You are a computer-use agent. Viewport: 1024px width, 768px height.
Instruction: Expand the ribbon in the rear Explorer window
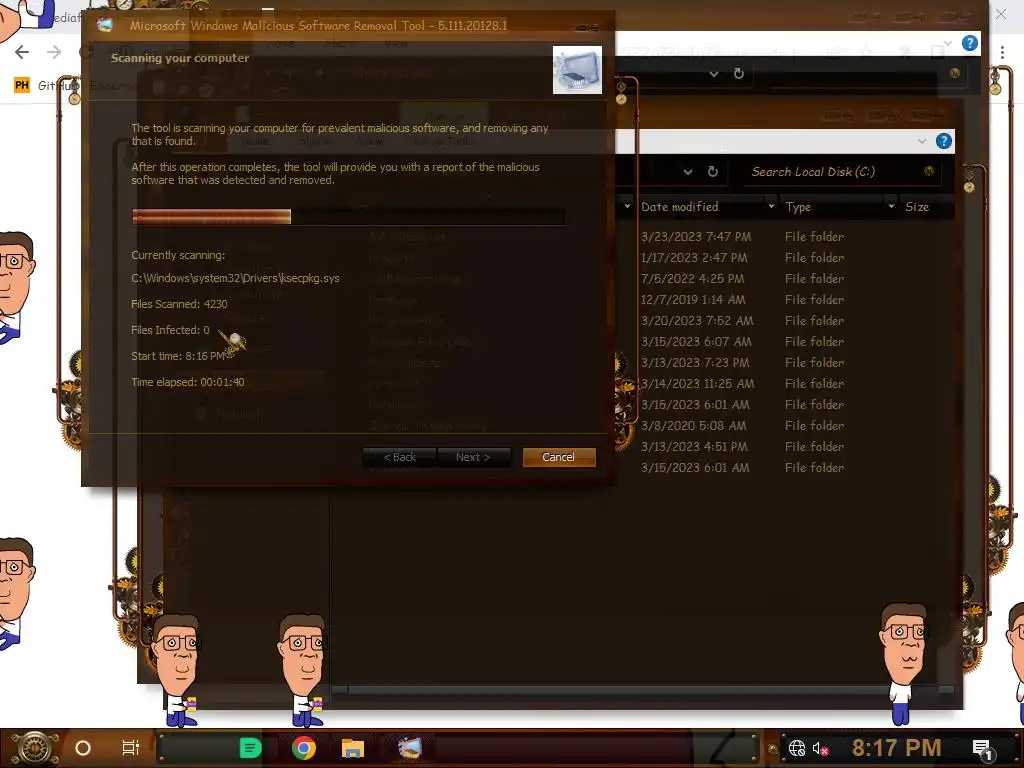[x=948, y=44]
